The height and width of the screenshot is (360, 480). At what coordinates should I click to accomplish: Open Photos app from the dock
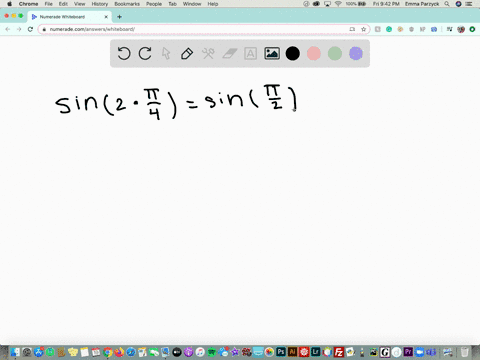pyautogui.click(x=269, y=352)
